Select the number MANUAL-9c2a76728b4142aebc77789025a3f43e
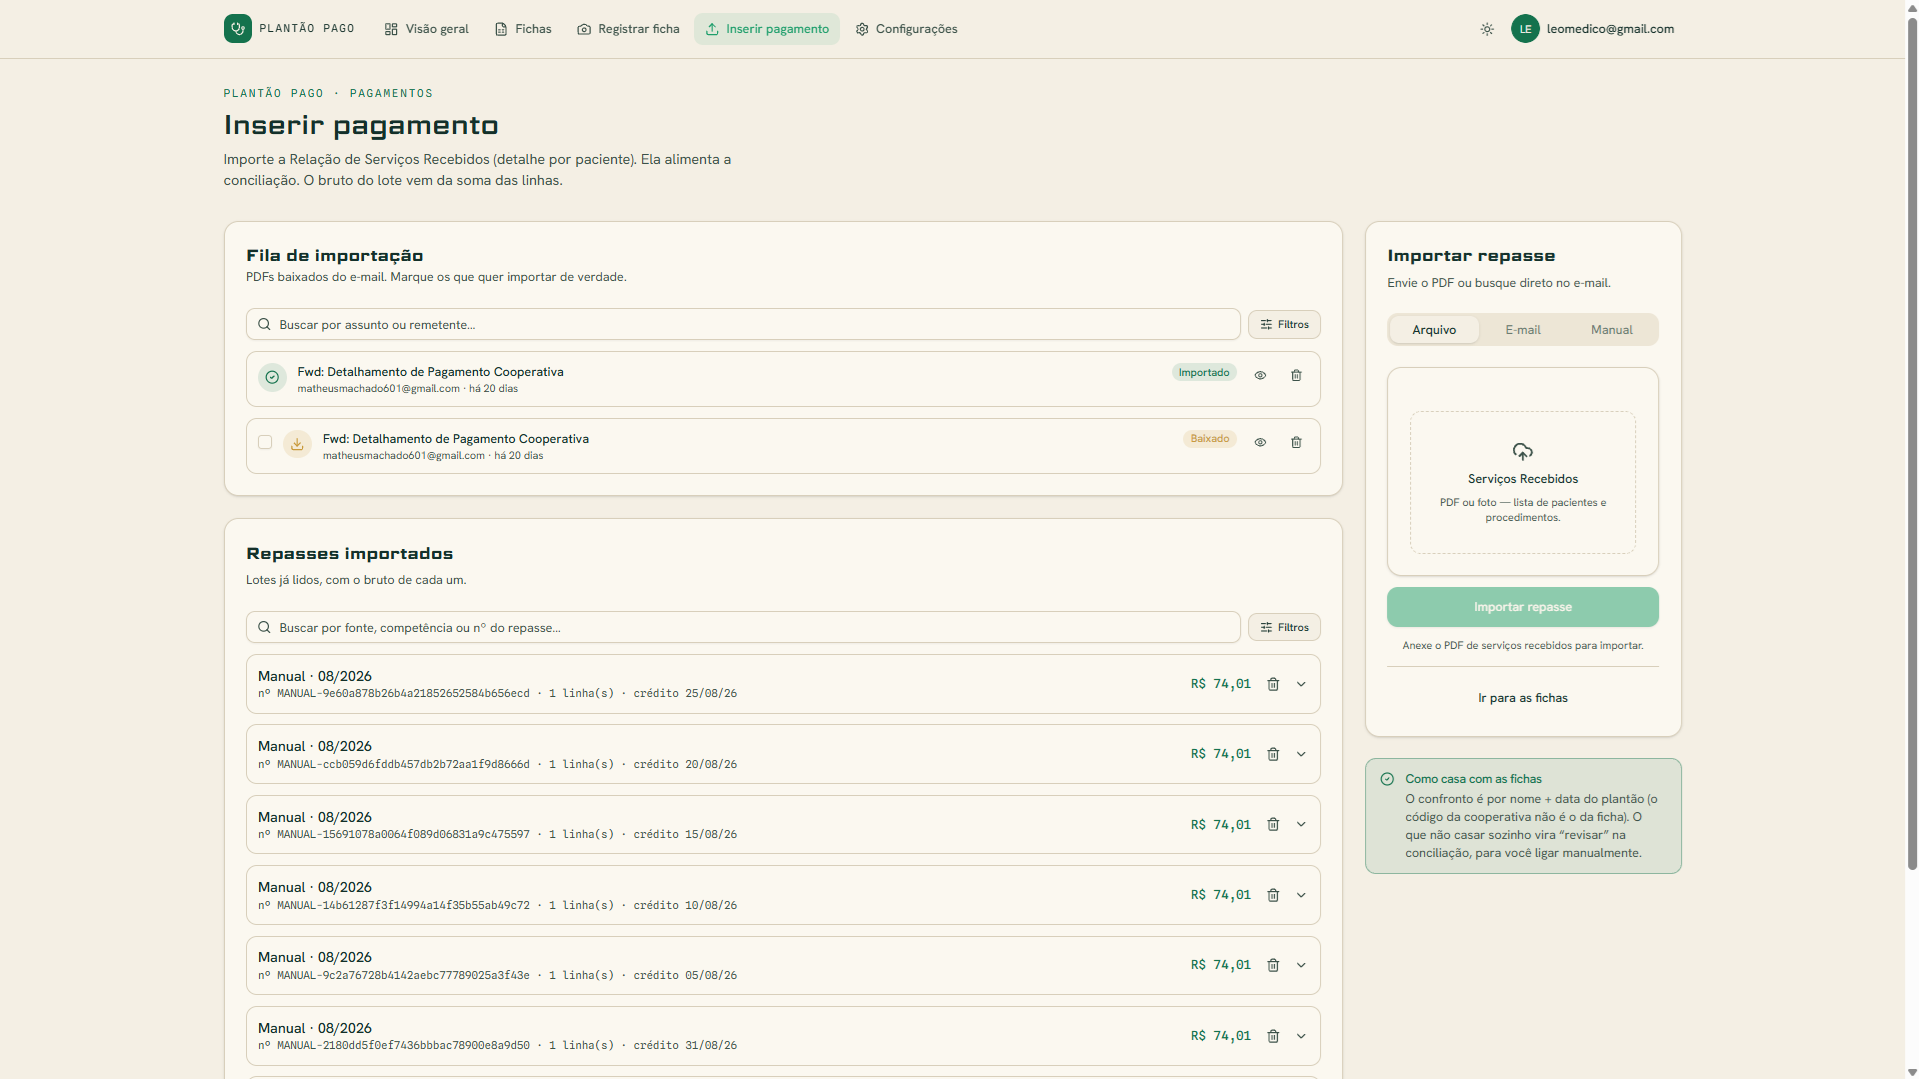 tap(403, 975)
